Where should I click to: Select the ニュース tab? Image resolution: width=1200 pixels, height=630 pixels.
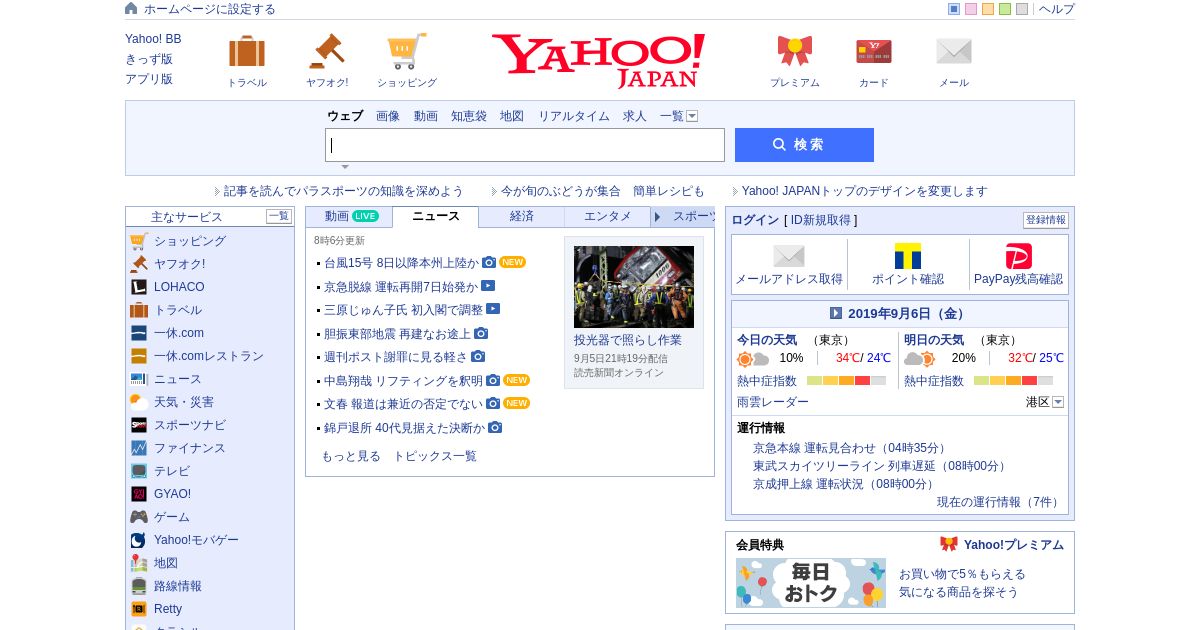click(x=436, y=216)
